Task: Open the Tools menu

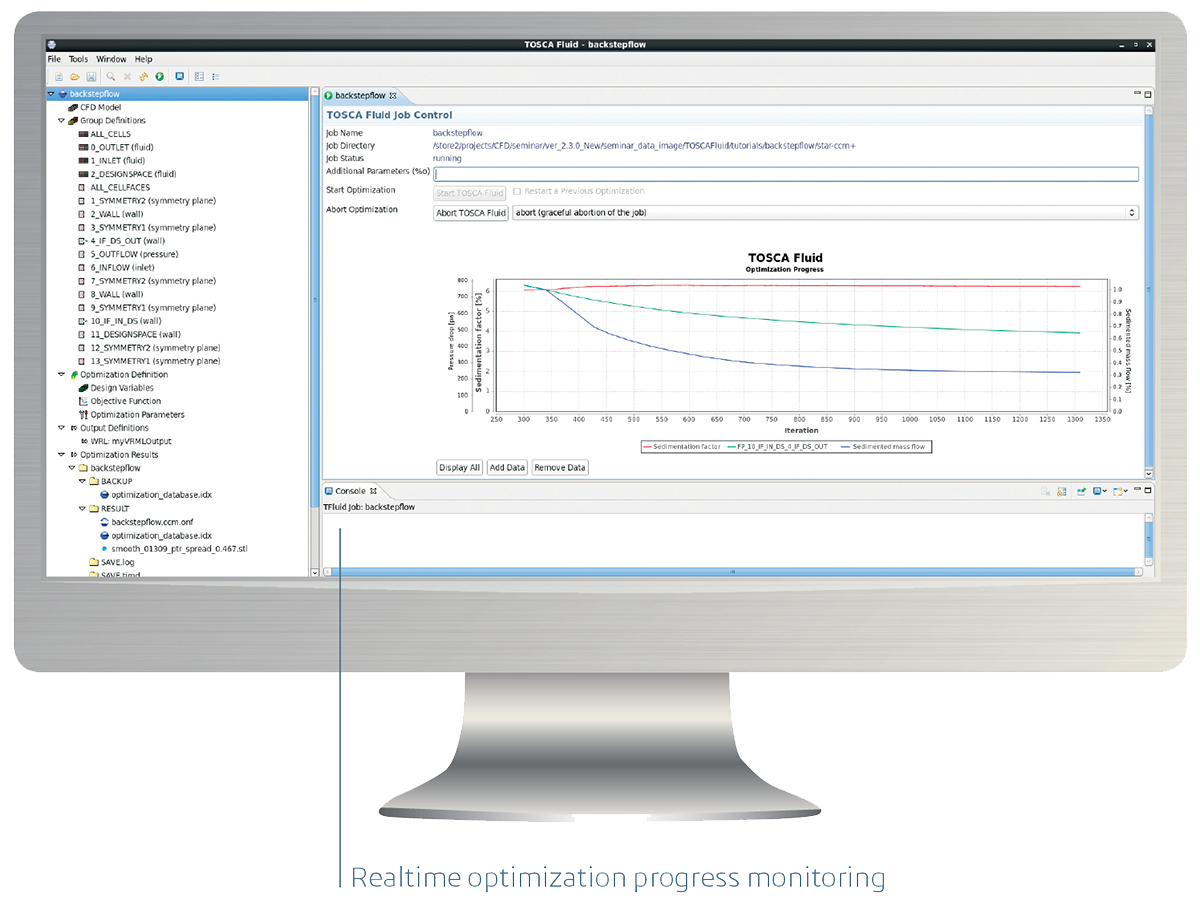Action: [x=78, y=59]
